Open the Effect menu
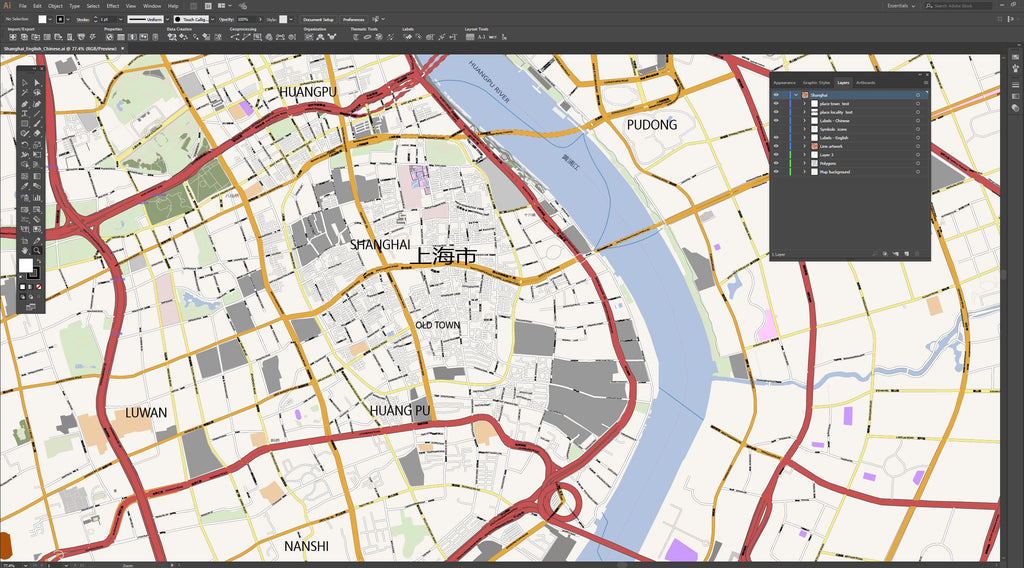The image size is (1024, 568). pyautogui.click(x=113, y=6)
